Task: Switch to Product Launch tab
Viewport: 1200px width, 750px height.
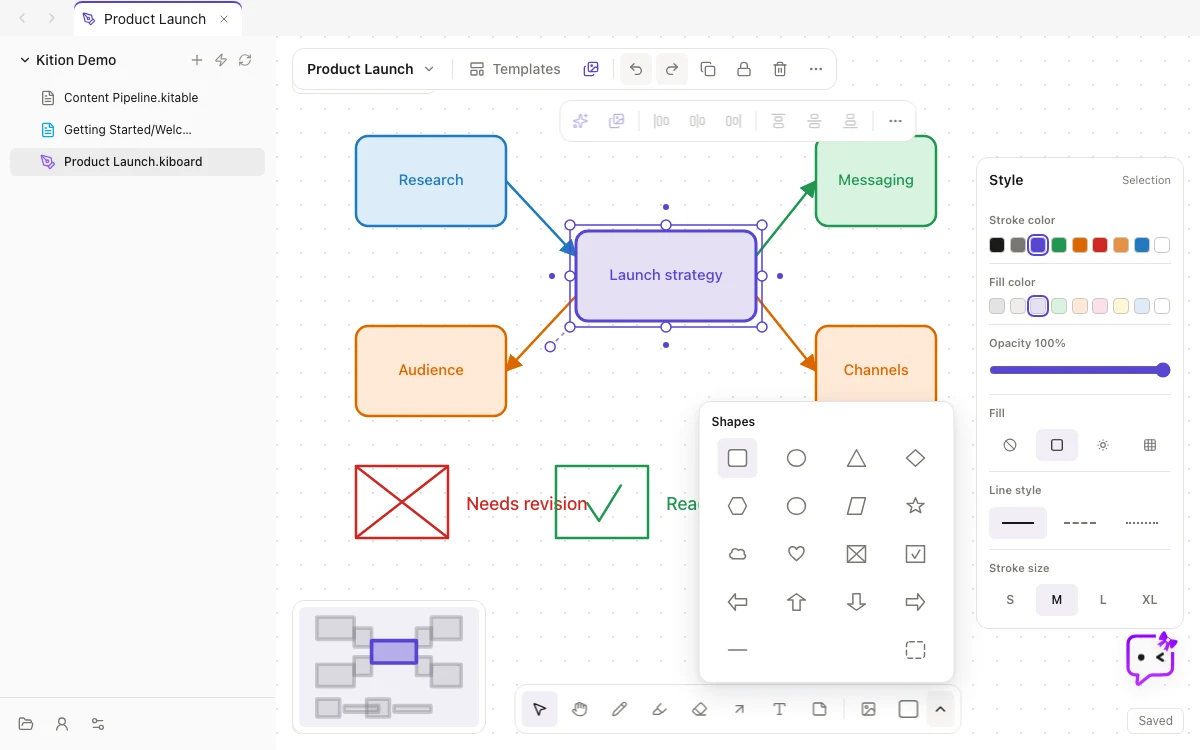Action: point(155,19)
